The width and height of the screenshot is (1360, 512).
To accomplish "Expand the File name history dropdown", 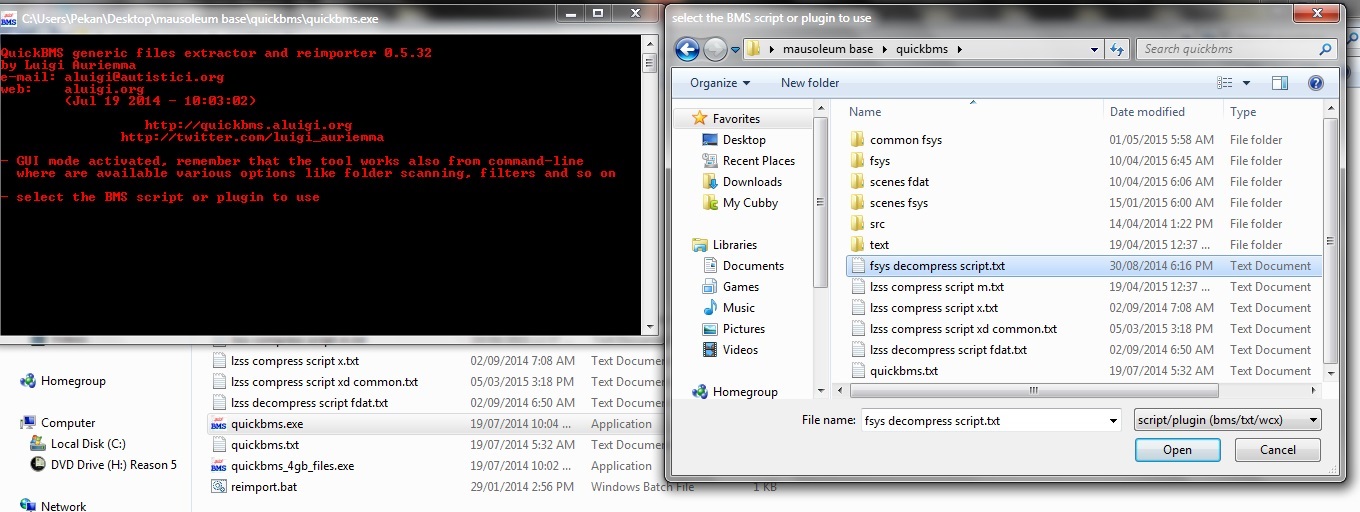I will click(x=1113, y=421).
